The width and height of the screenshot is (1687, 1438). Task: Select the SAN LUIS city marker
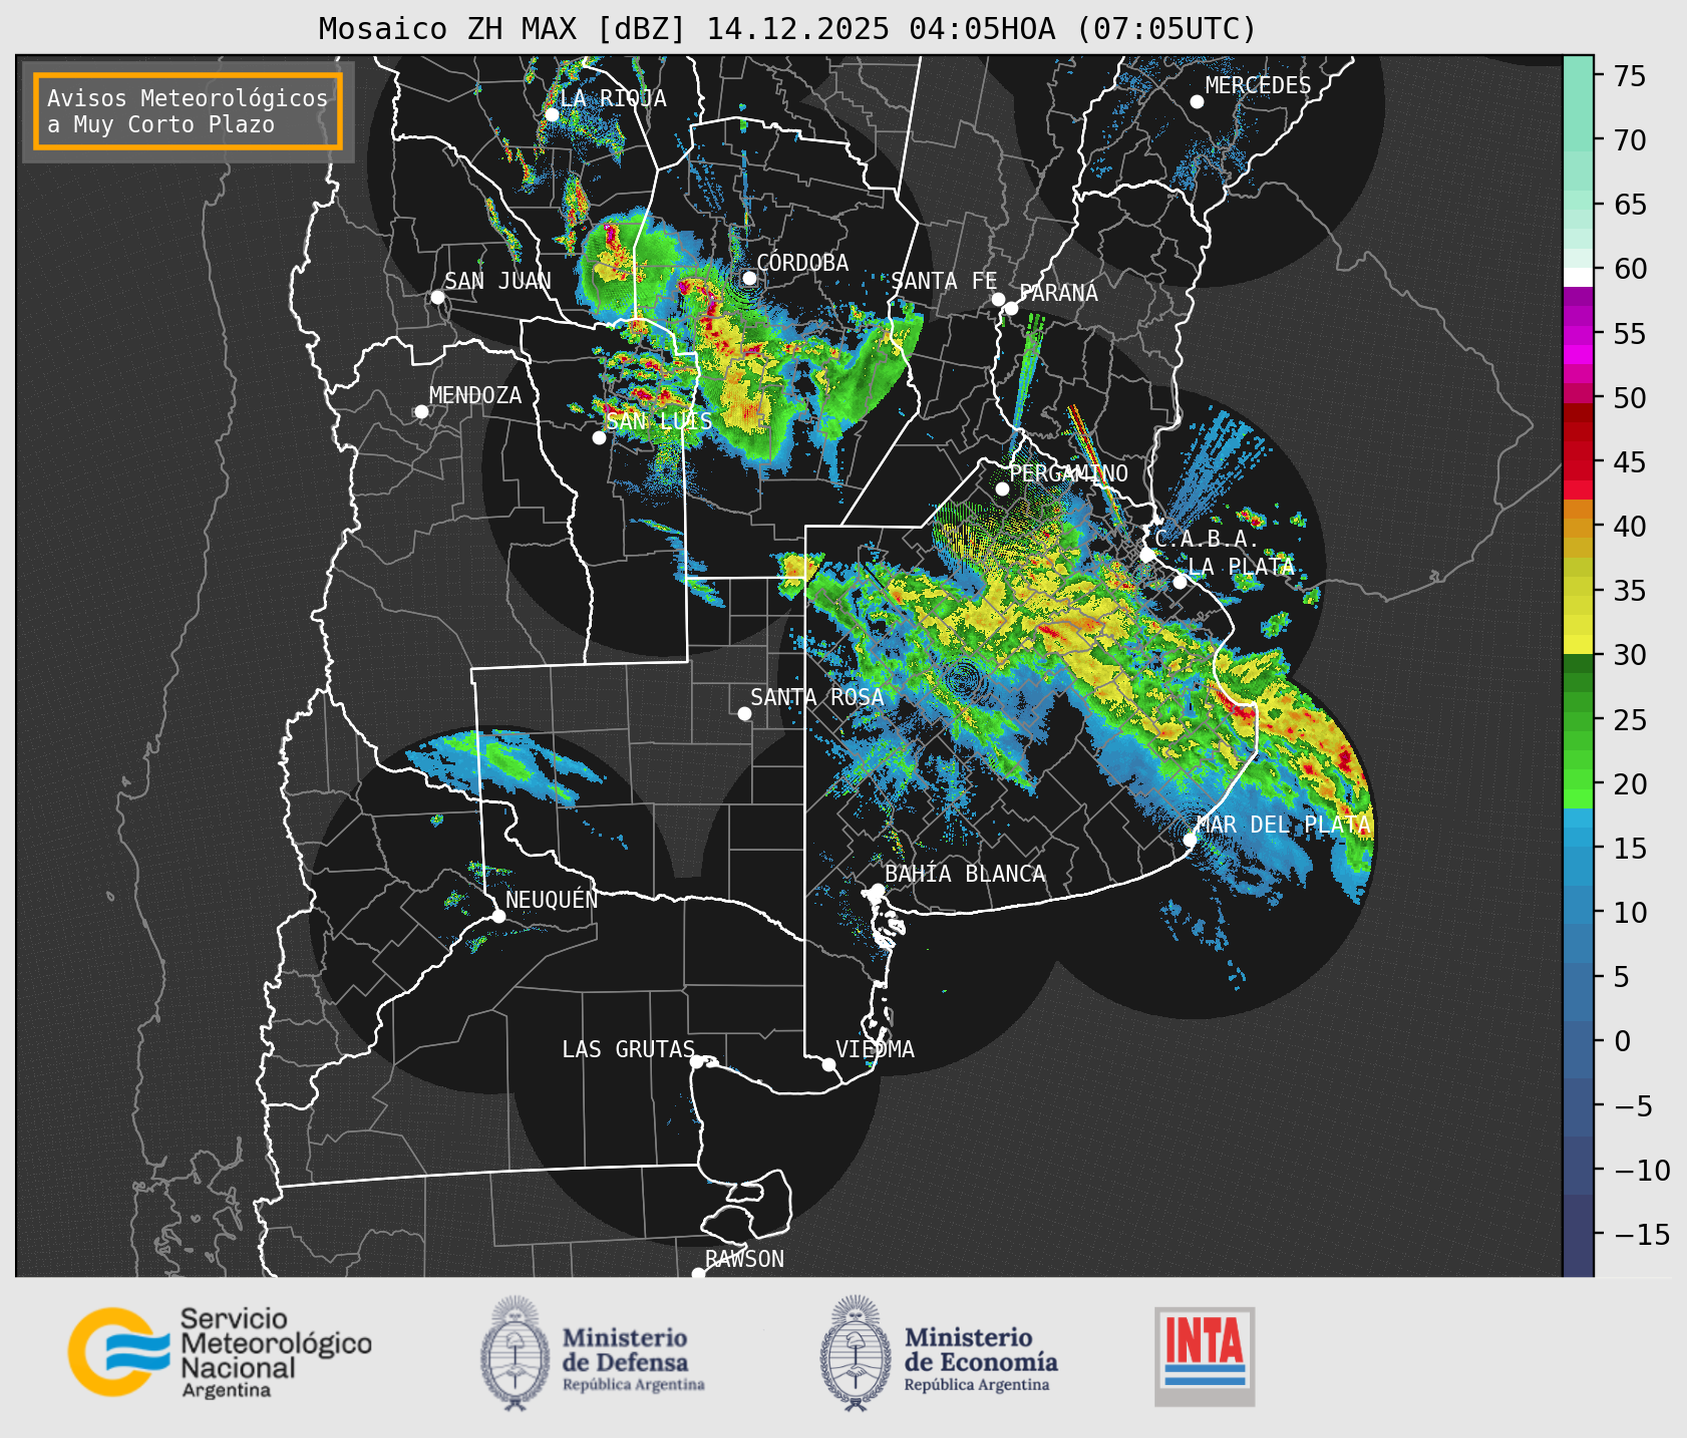point(599,438)
